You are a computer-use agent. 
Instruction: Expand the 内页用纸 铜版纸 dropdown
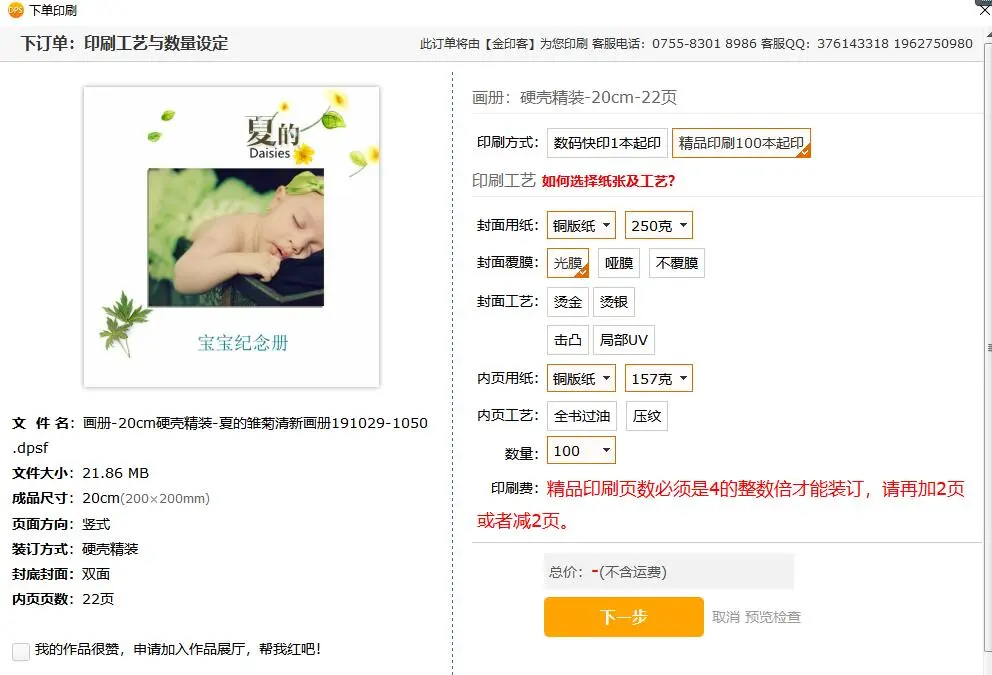click(581, 378)
